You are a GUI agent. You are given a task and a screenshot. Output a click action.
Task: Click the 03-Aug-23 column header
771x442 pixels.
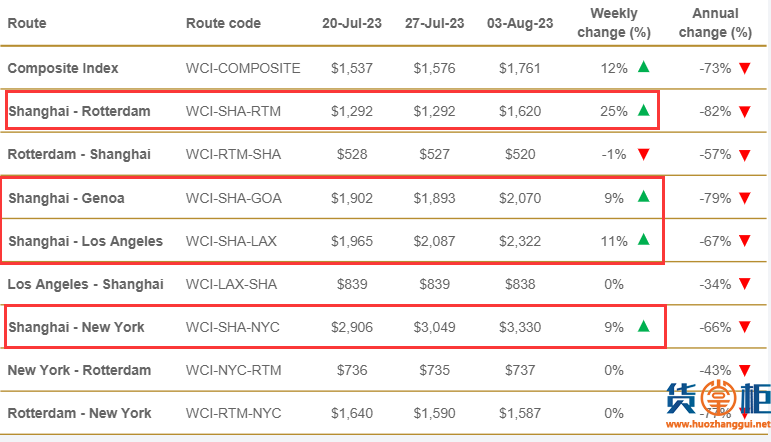point(520,23)
